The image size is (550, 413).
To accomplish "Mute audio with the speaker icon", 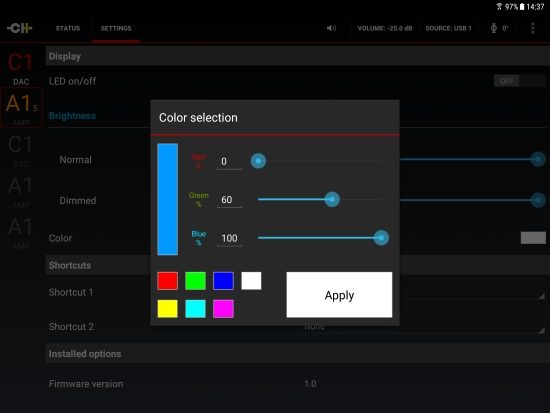I will tap(331, 28).
